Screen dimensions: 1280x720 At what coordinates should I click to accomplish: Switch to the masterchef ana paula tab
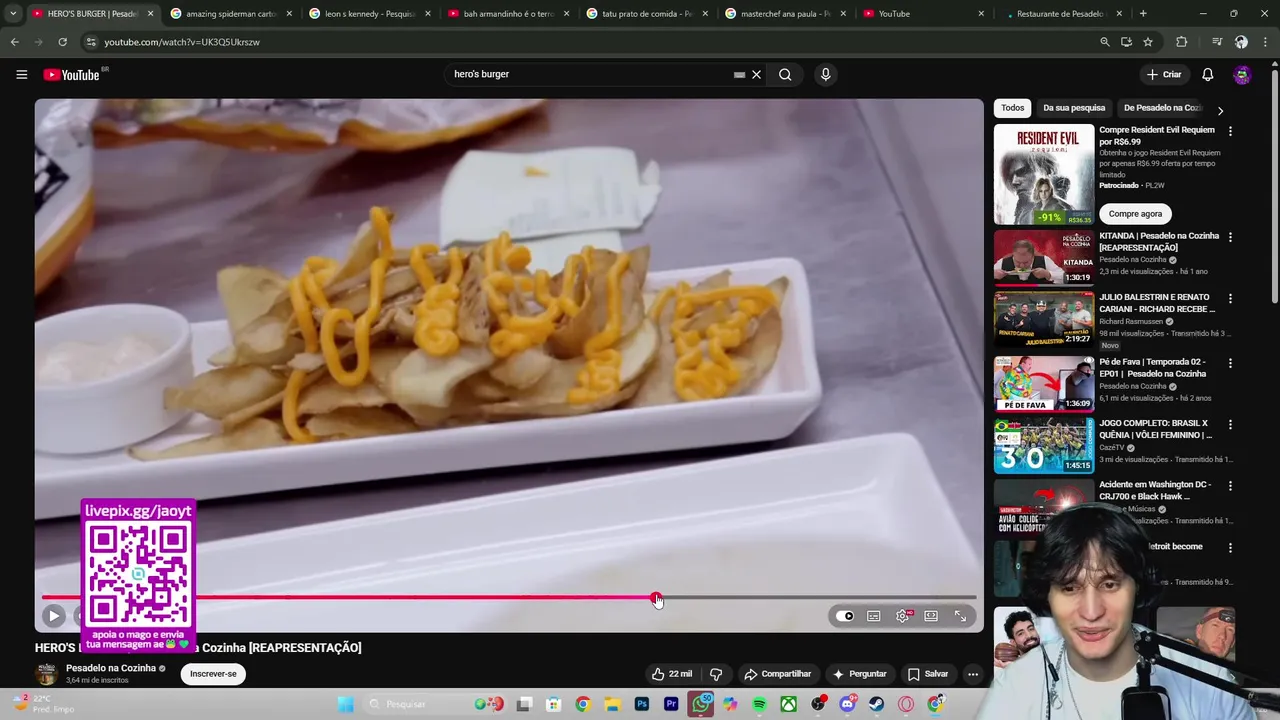tap(784, 14)
